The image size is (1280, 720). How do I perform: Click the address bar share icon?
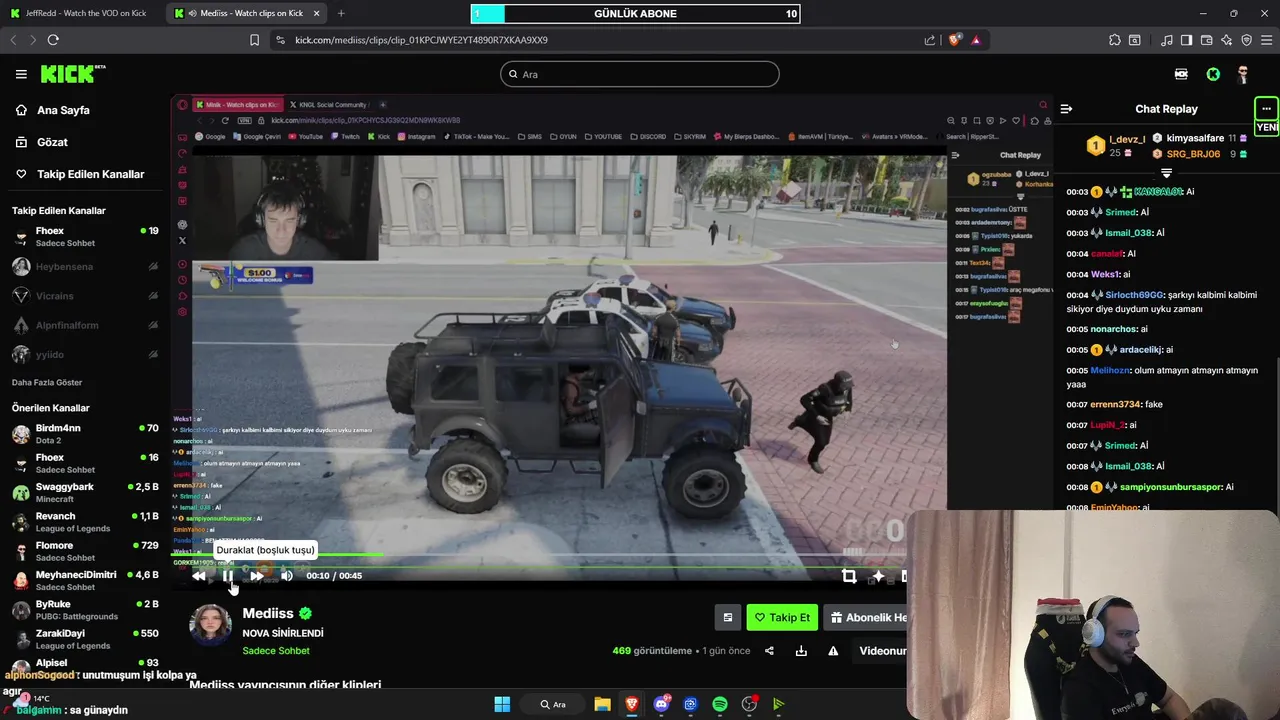pyautogui.click(x=930, y=40)
